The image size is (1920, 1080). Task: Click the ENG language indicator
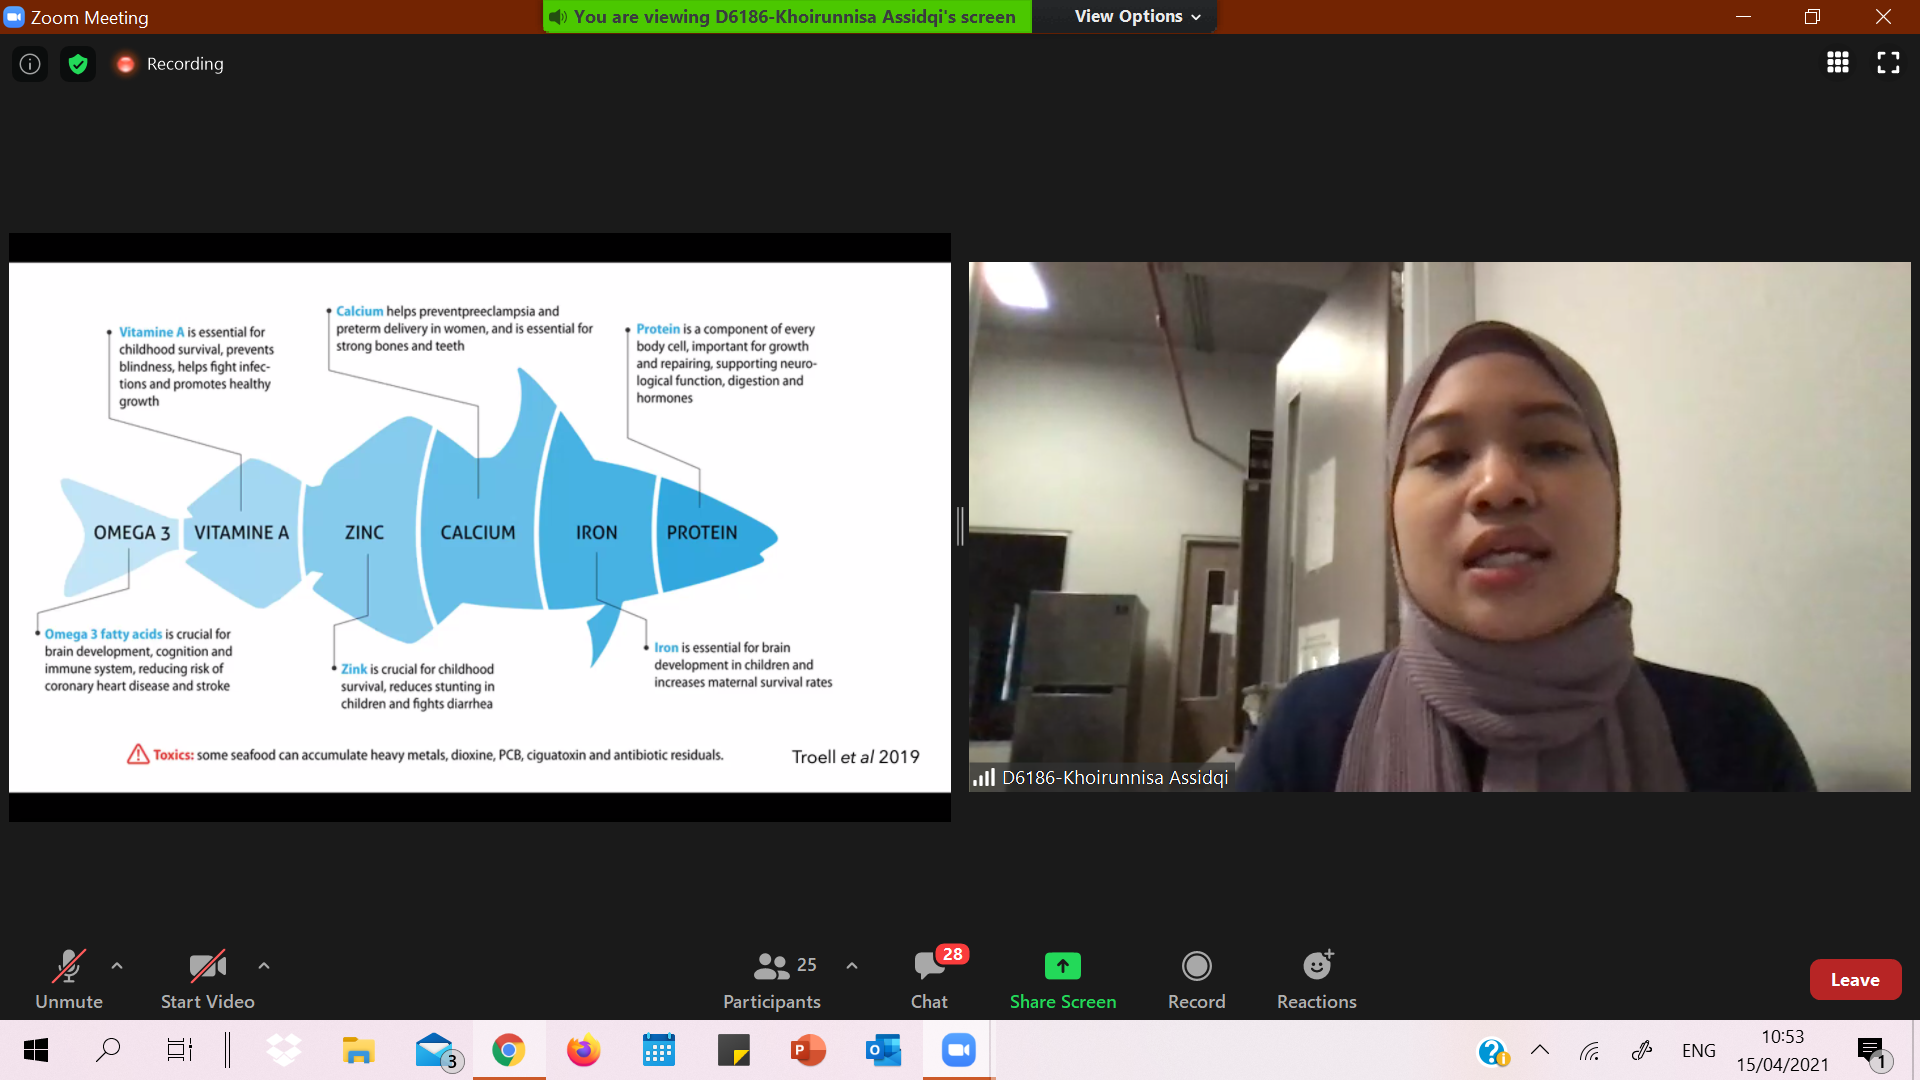pyautogui.click(x=1698, y=1051)
